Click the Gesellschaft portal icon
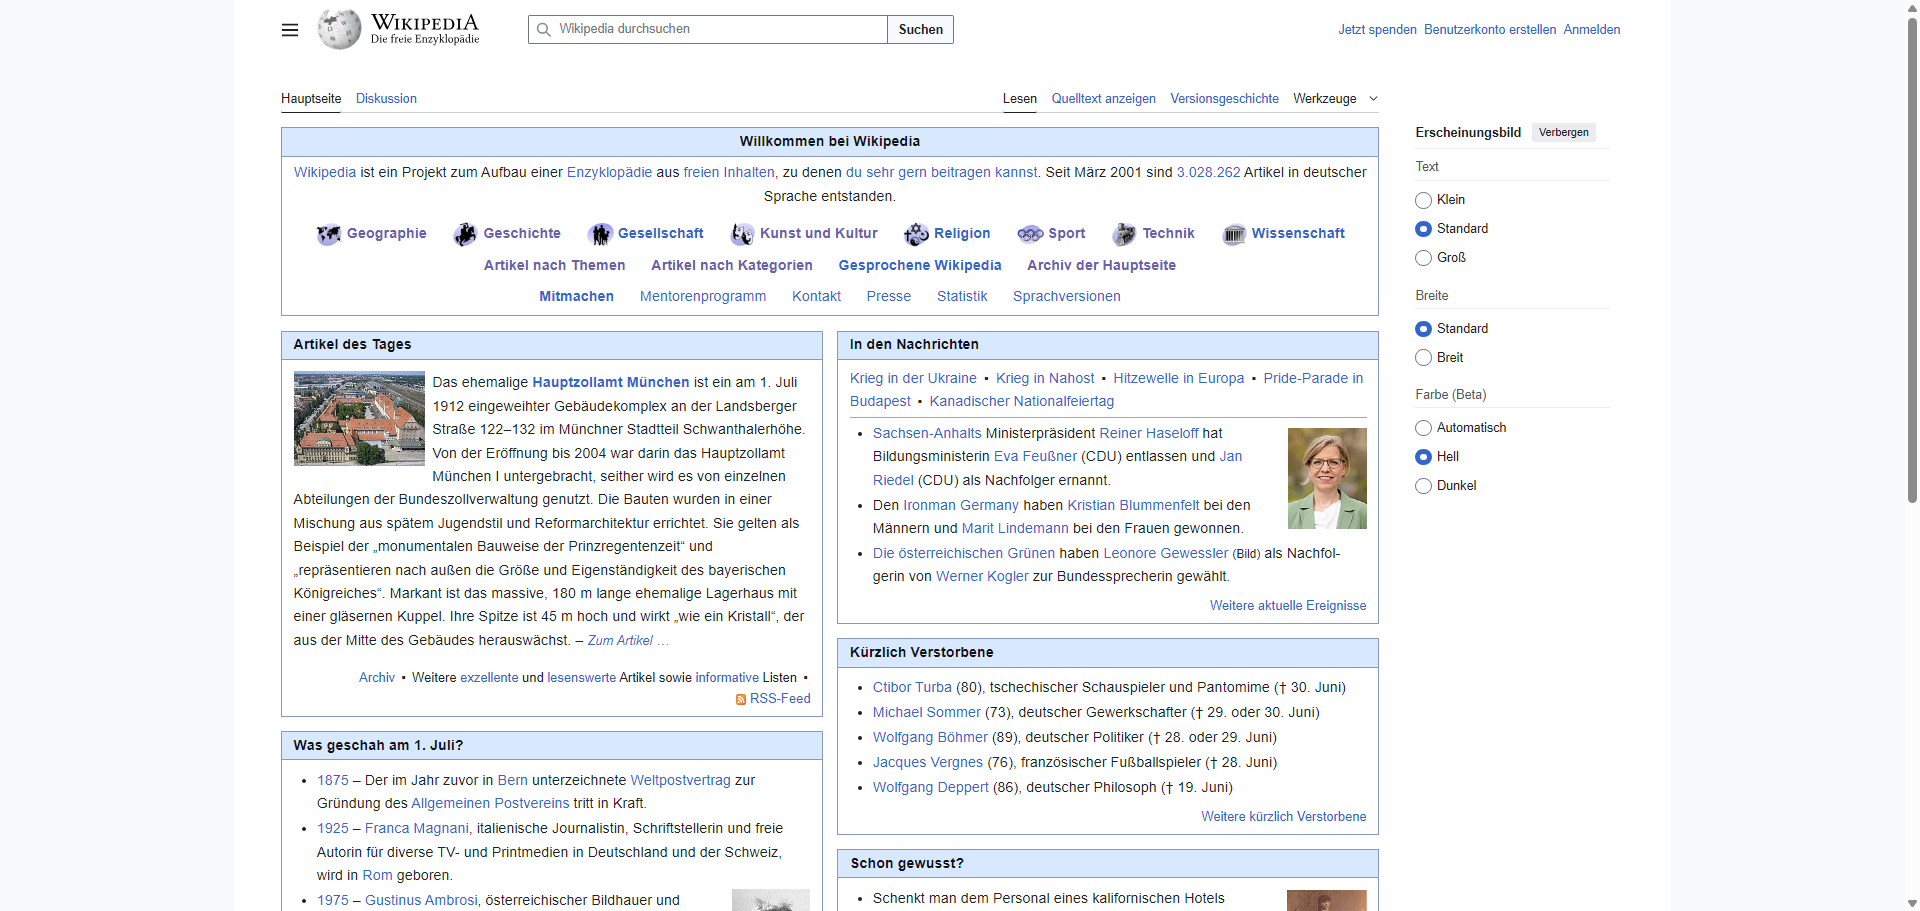1920x911 pixels. tap(600, 234)
